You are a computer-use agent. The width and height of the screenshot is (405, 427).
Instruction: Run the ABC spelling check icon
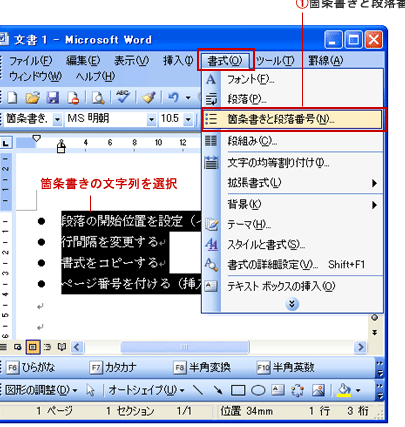tap(123, 97)
